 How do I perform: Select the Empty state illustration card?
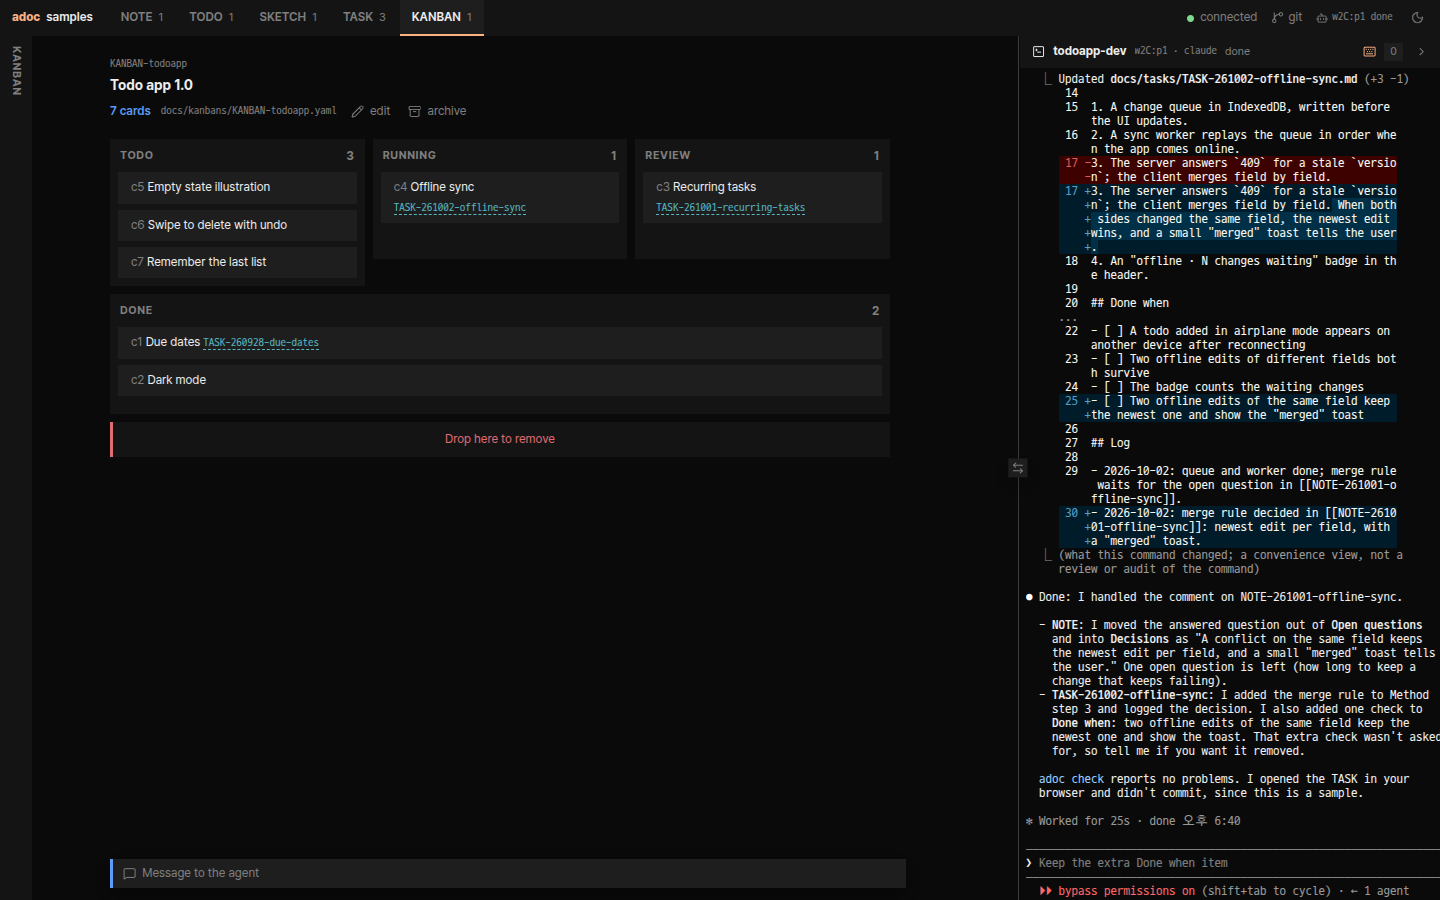pos(238,187)
